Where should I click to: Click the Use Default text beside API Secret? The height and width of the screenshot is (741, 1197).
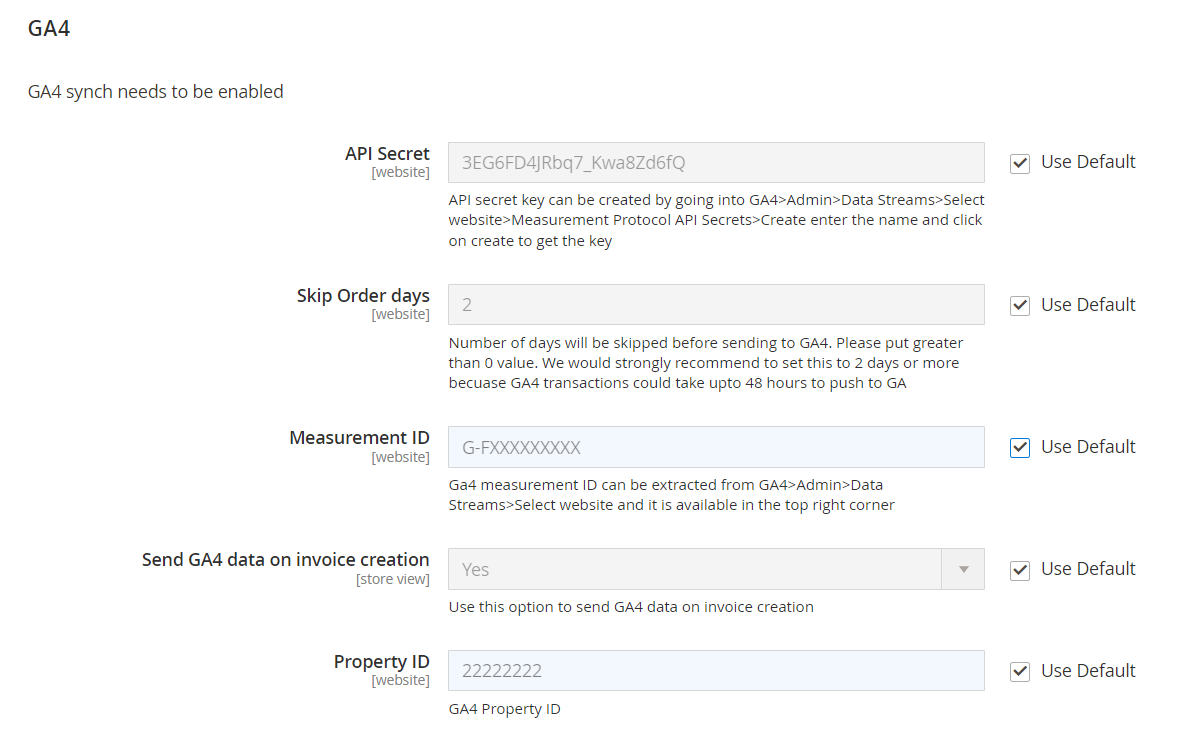[x=1088, y=162]
